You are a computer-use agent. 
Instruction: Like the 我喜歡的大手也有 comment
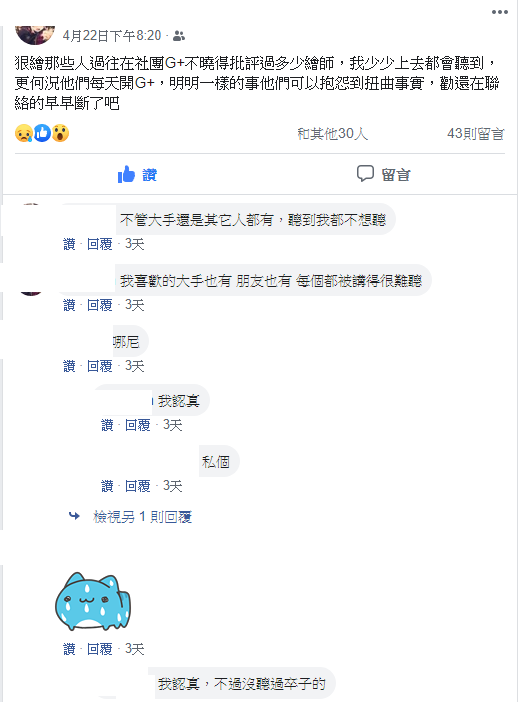click(x=69, y=305)
